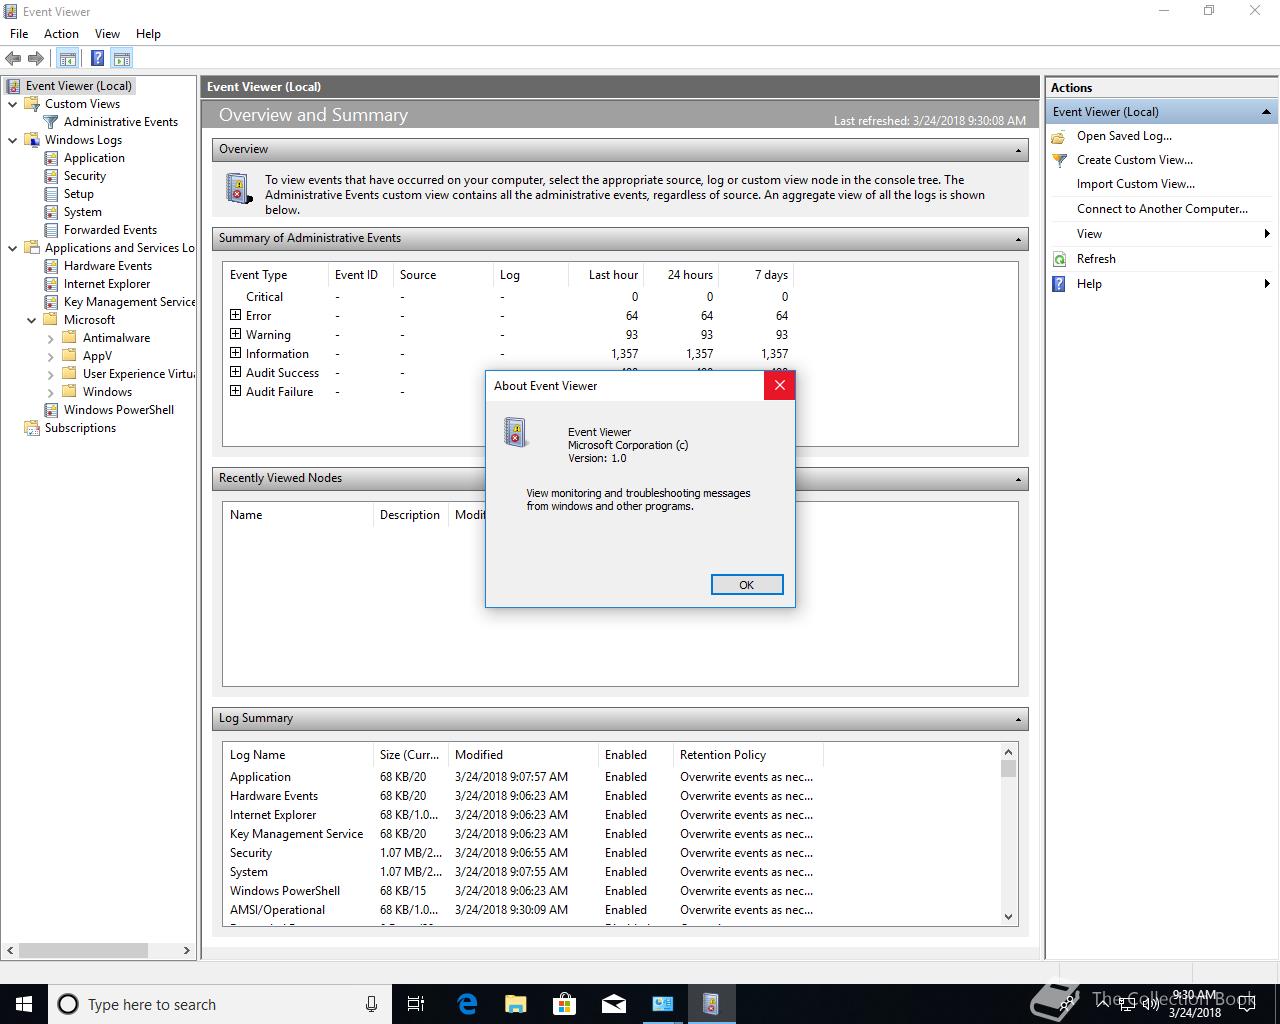Screen dimensions: 1280x1024
Task: Click Administrative Events filter icon in tree
Action: click(51, 122)
